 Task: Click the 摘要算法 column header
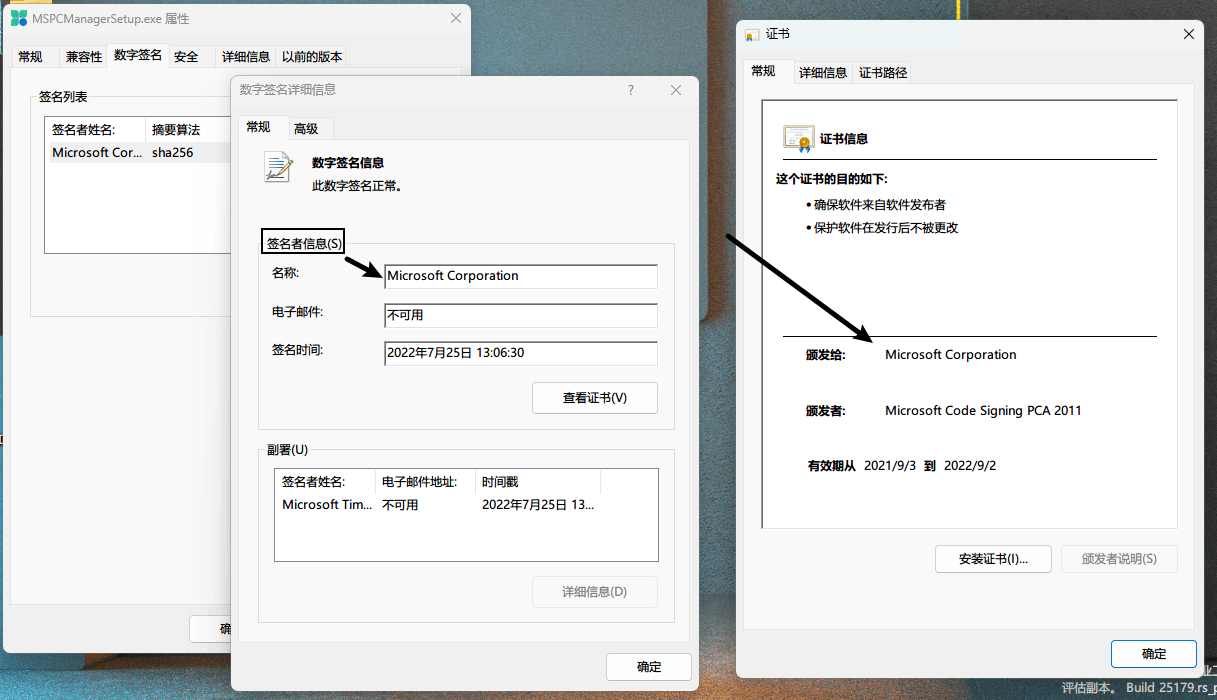188,130
